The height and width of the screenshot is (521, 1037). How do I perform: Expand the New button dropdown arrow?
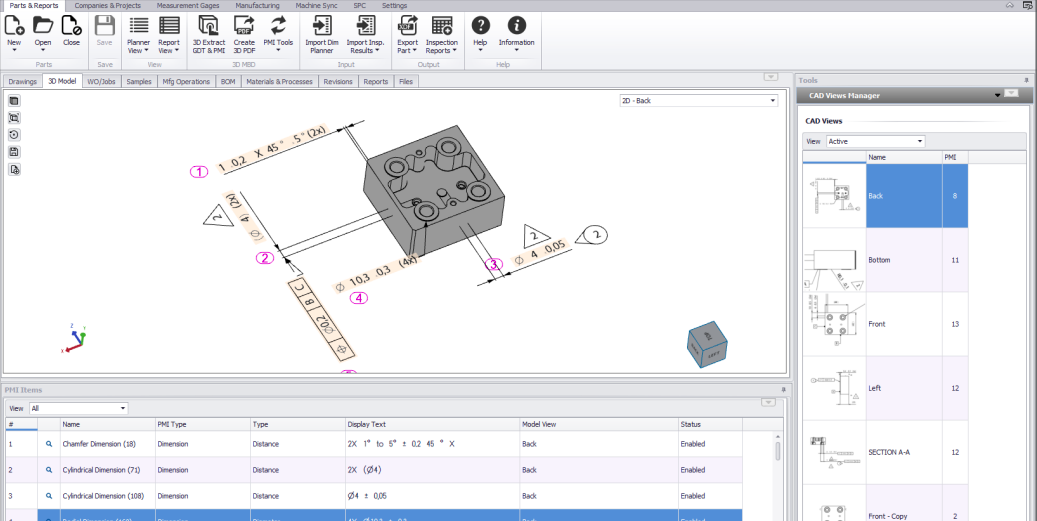[x=14, y=51]
